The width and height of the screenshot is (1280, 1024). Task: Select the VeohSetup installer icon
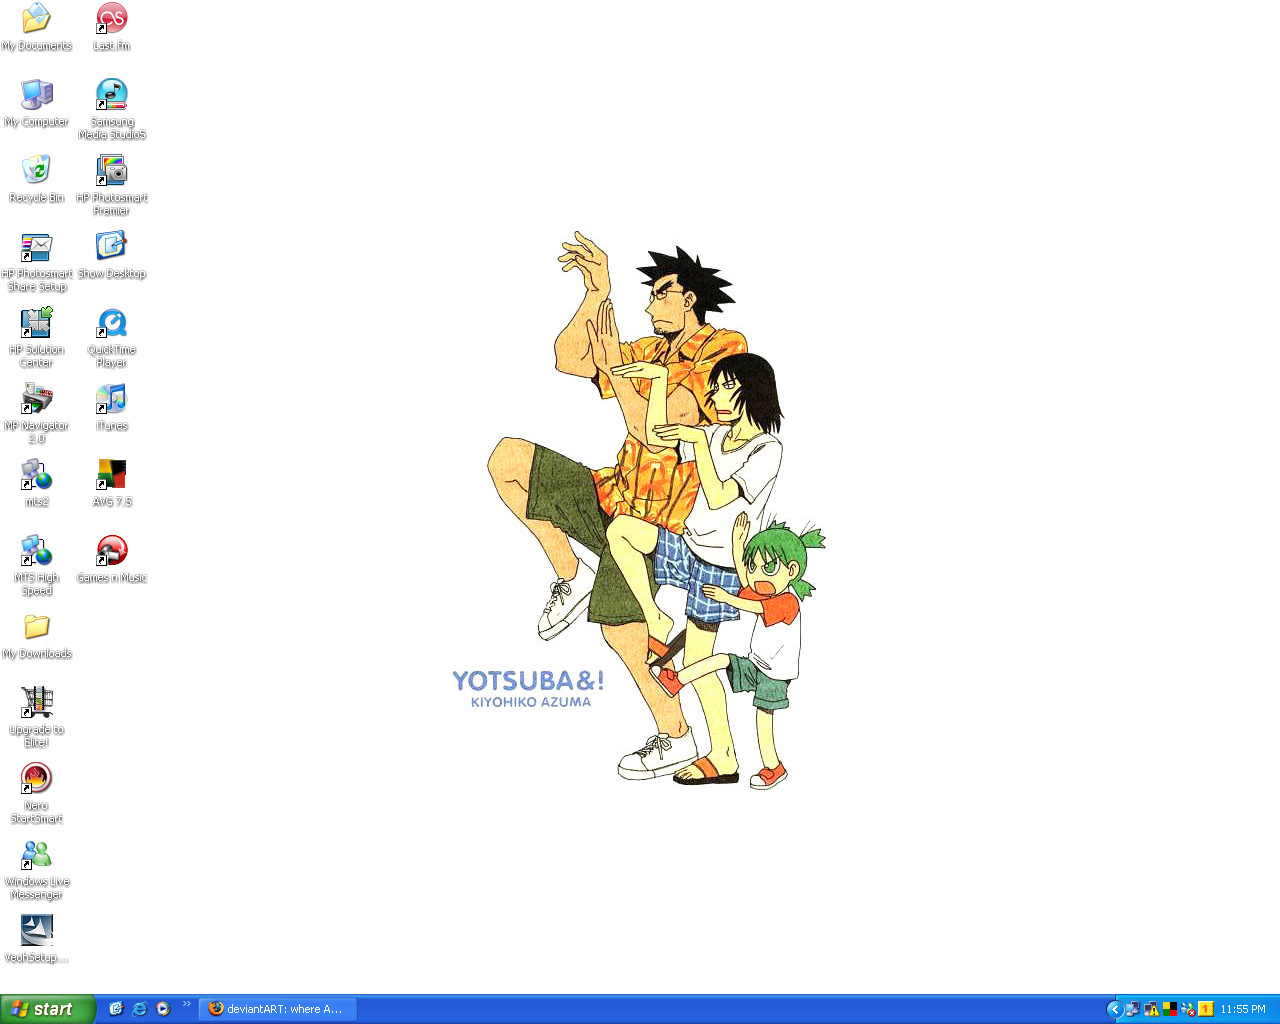point(37,938)
